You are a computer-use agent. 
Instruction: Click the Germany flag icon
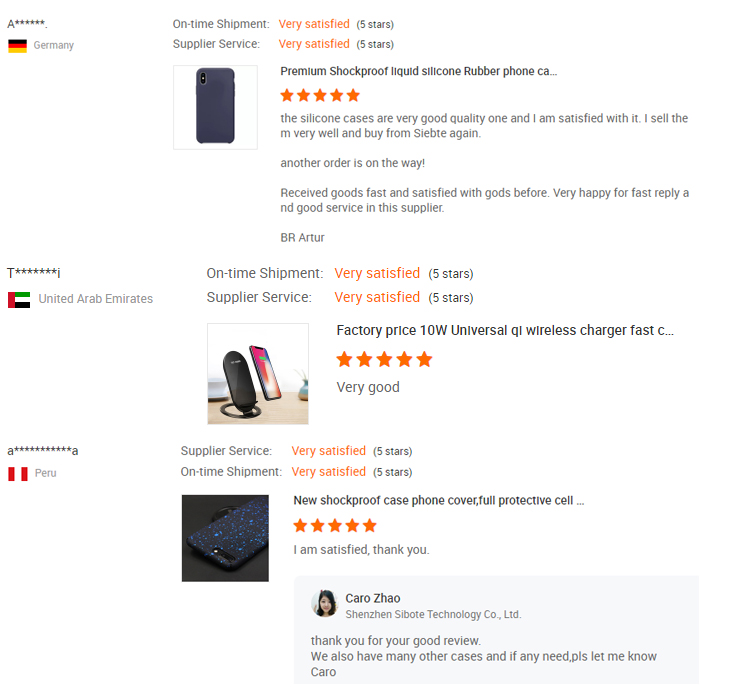click(18, 46)
